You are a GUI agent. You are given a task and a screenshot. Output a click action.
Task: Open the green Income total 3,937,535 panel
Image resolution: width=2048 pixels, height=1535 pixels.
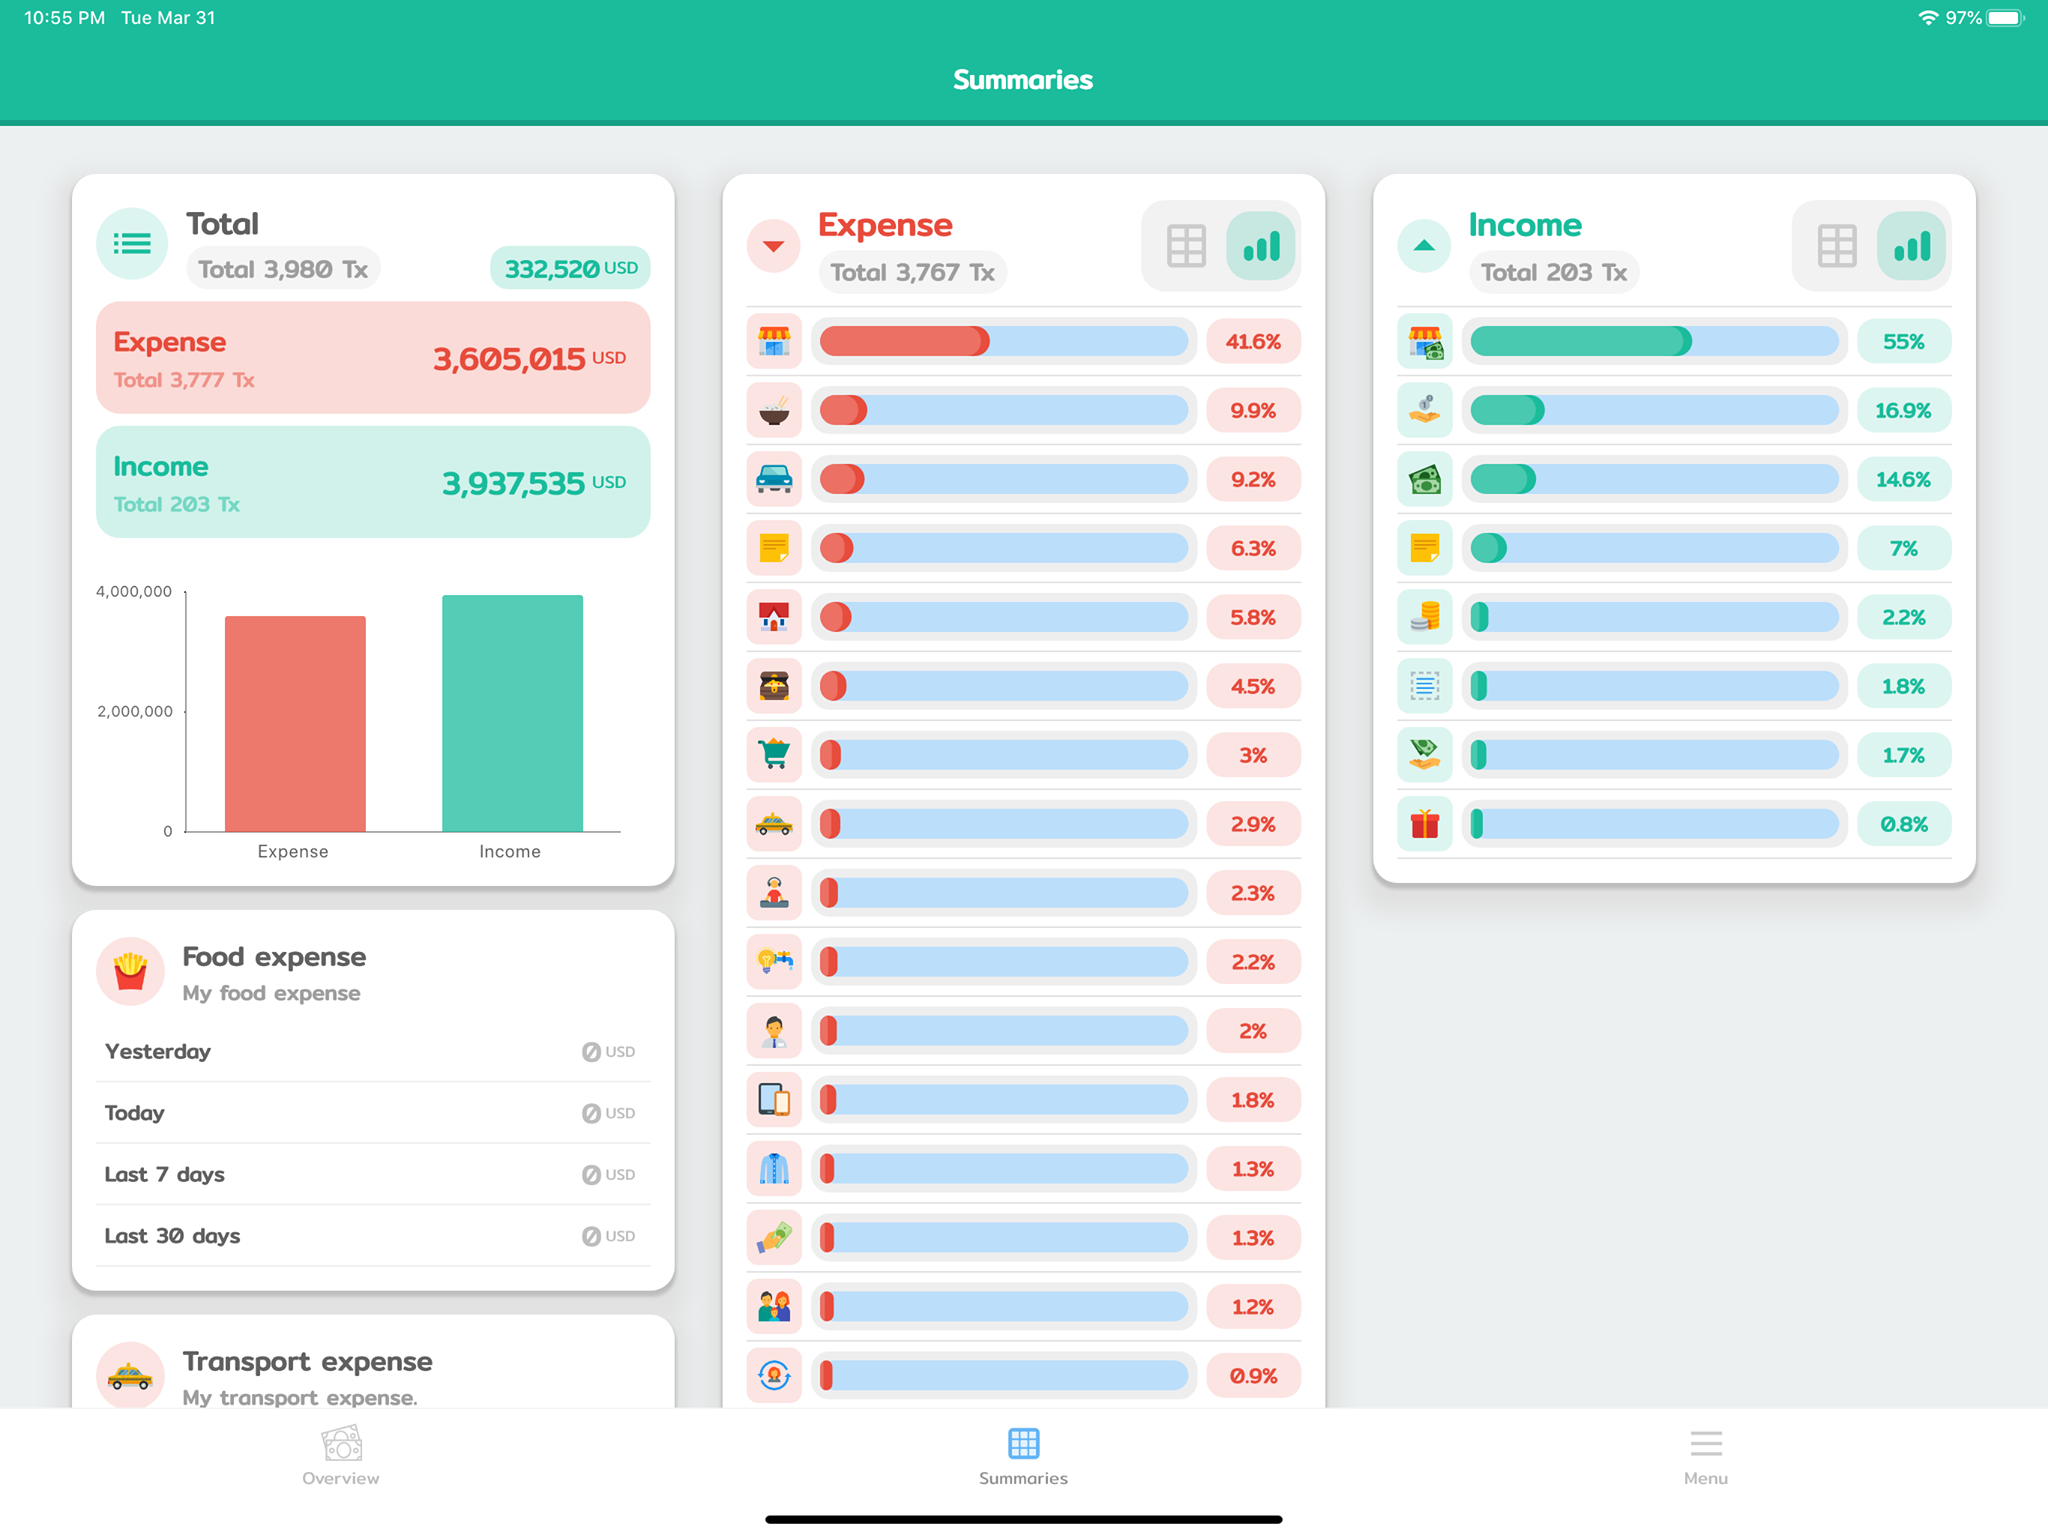[373, 482]
